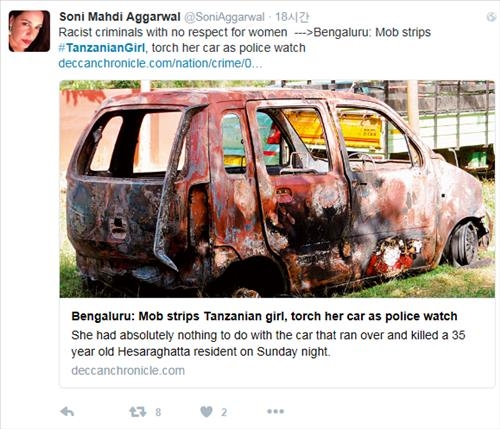Image resolution: width=500 pixels, height=429 pixels.
Task: Click the retweet count 8
Action: (158, 412)
